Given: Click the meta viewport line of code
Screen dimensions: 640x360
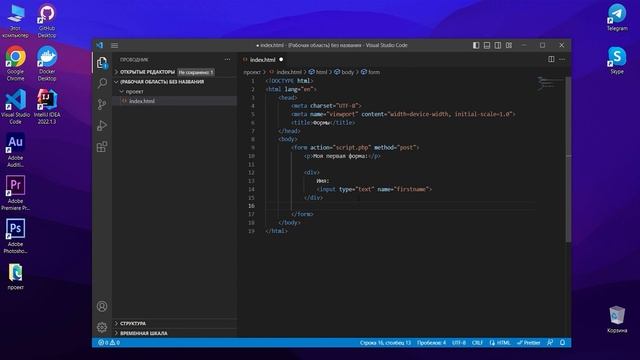Looking at the screenshot, I should pos(403,114).
